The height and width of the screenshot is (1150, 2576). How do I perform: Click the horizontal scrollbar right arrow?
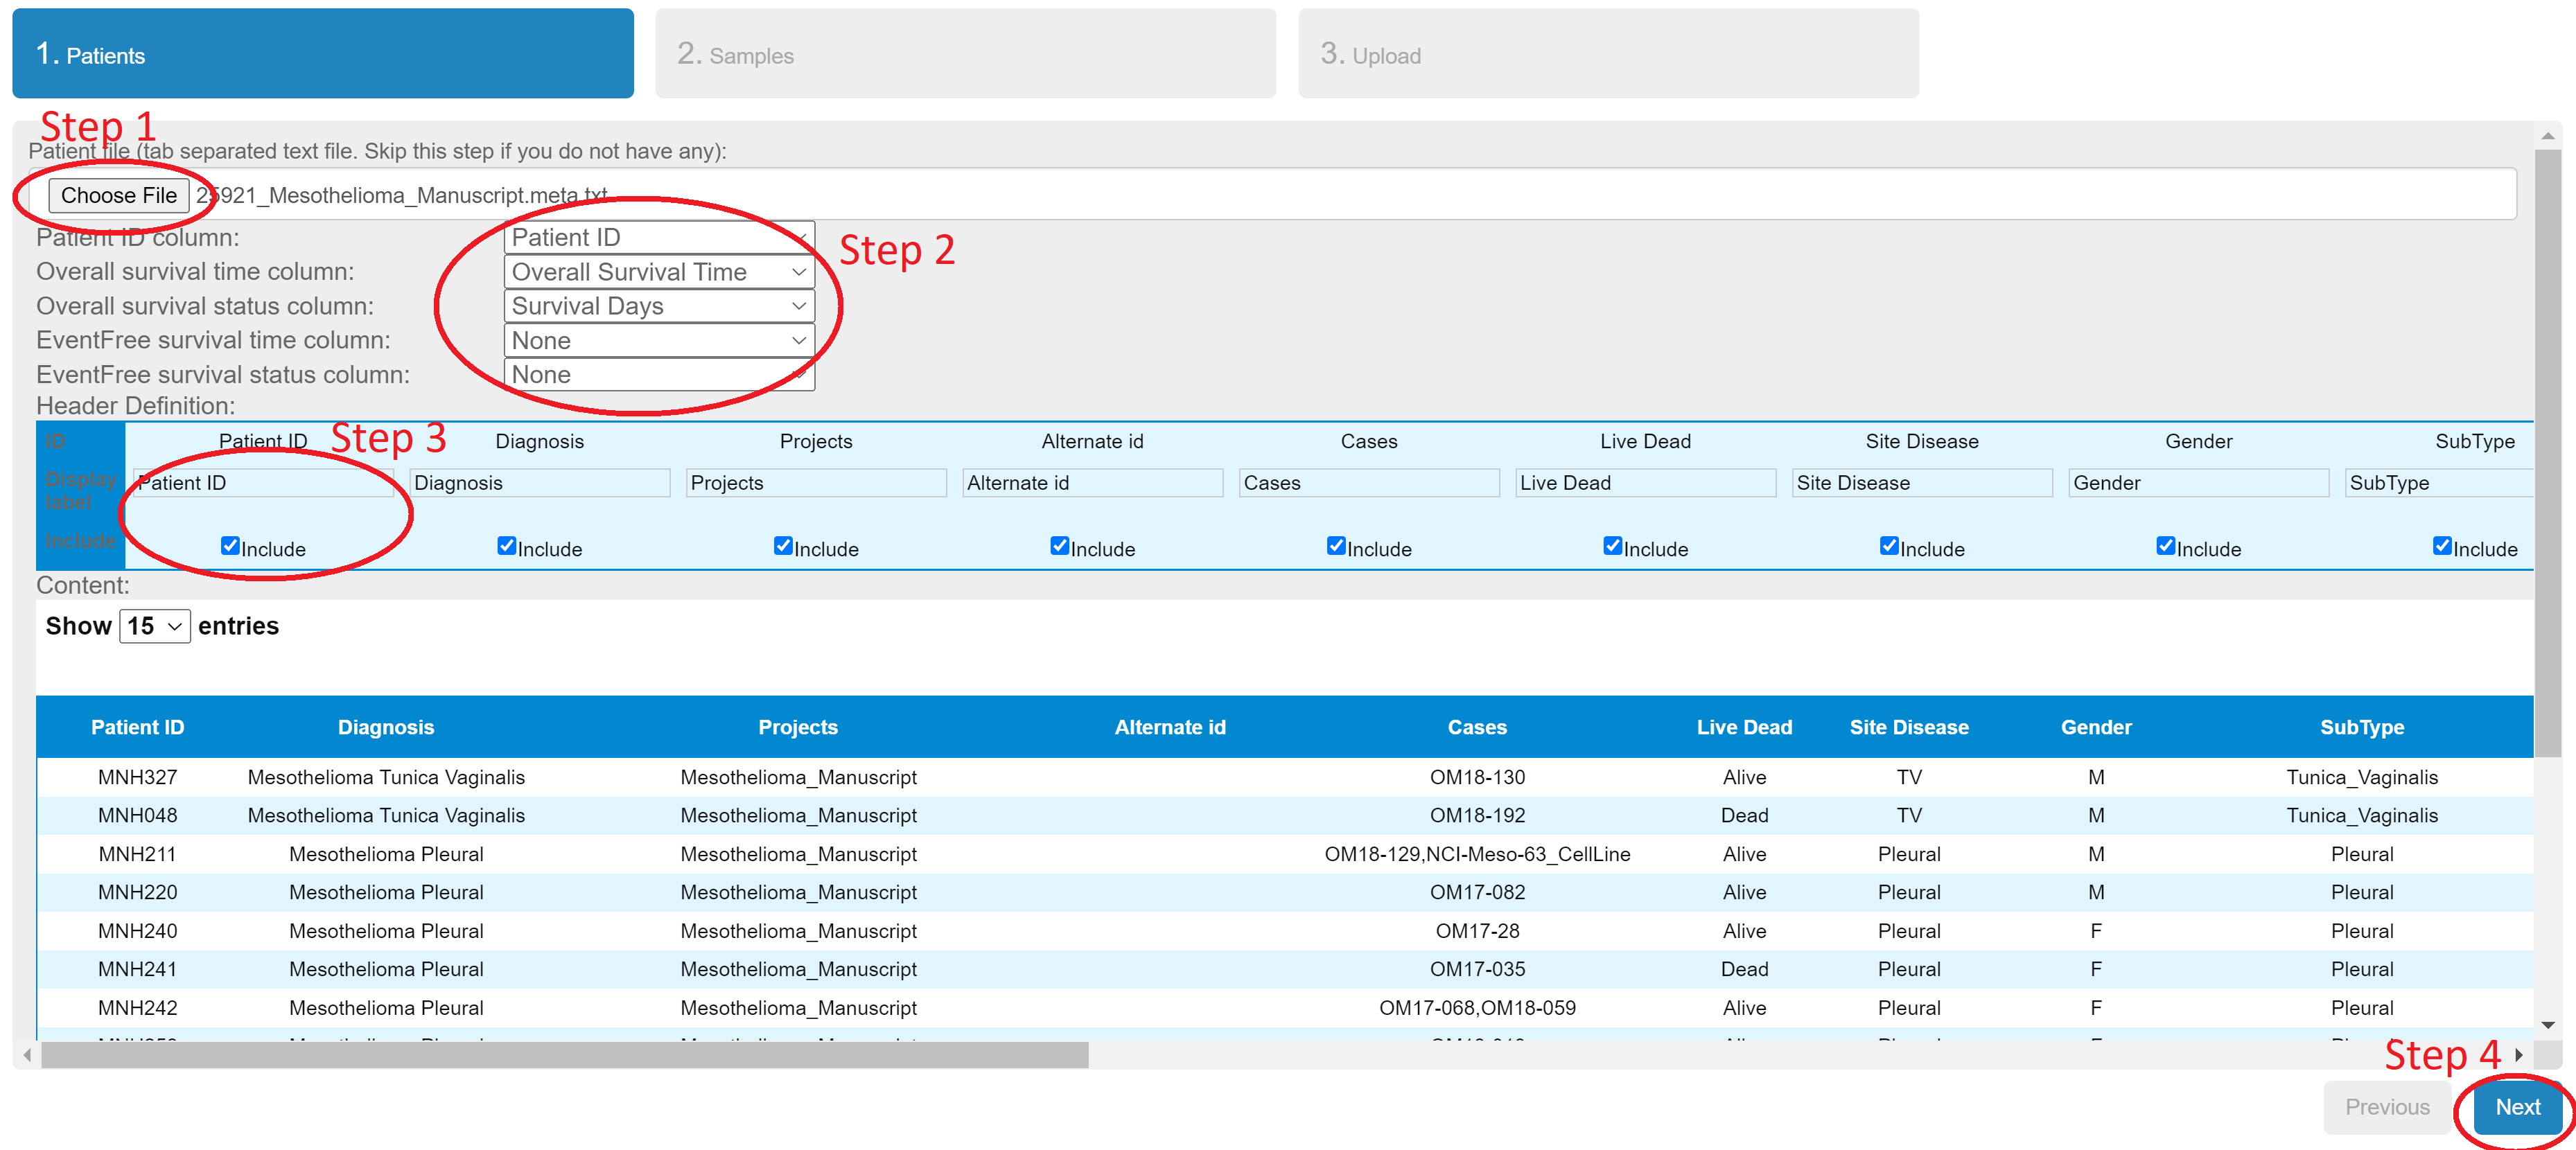2519,1055
